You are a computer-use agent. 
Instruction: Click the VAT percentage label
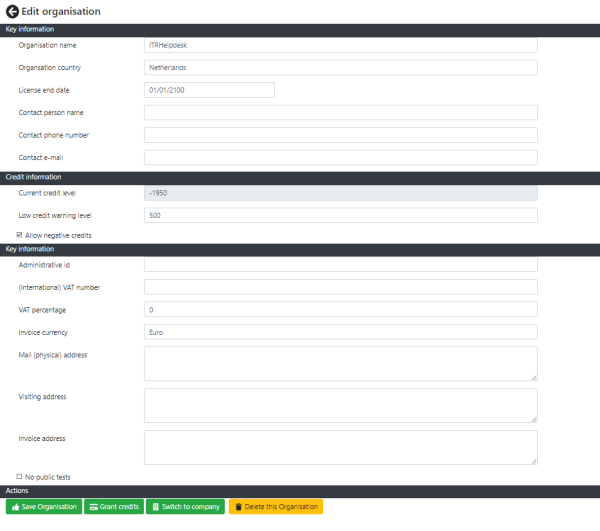click(x=42, y=310)
